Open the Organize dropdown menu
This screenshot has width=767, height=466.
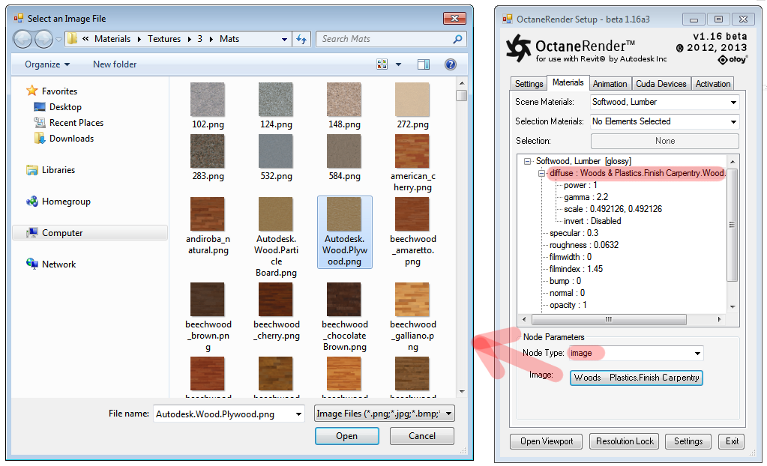47,65
